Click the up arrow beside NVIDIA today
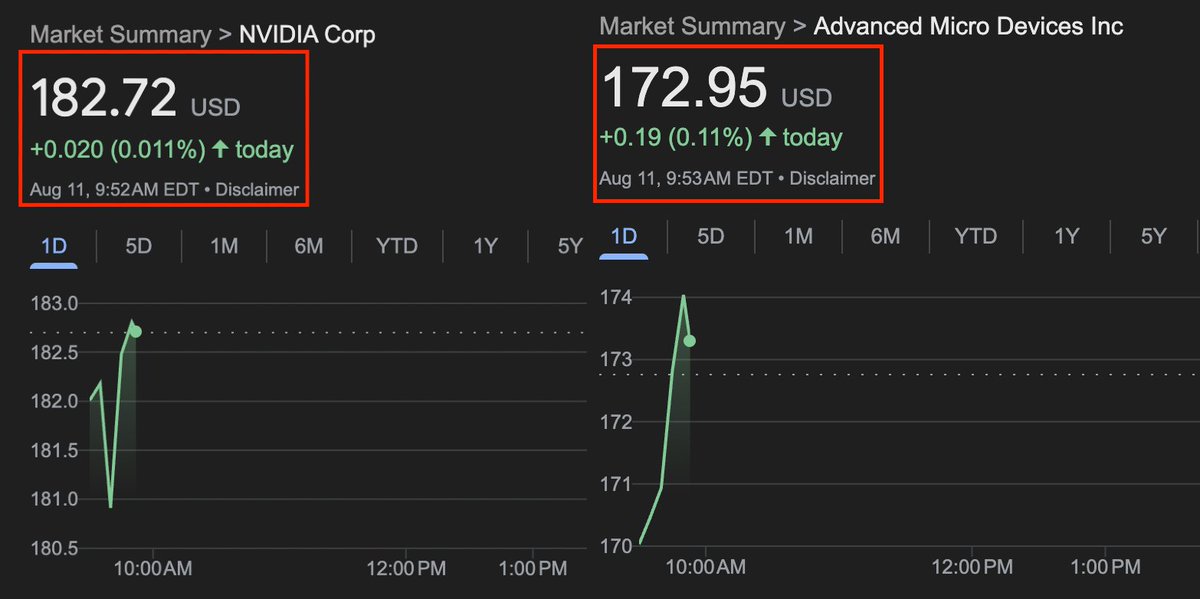This screenshot has width=1200, height=599. 219,150
